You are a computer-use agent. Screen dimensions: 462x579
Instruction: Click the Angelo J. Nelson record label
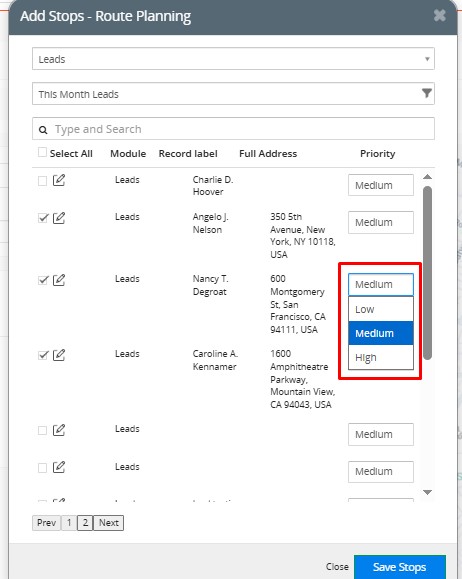pos(211,223)
